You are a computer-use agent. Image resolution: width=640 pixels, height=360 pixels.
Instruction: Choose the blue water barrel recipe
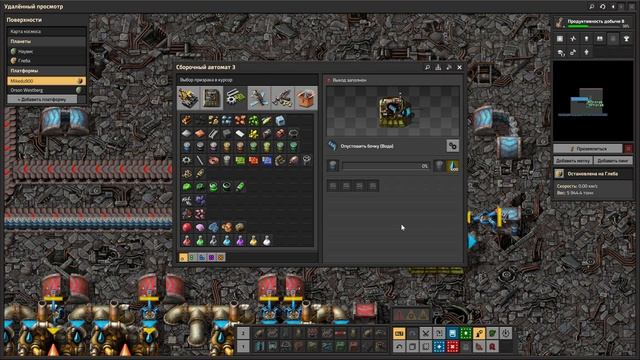pos(187,147)
